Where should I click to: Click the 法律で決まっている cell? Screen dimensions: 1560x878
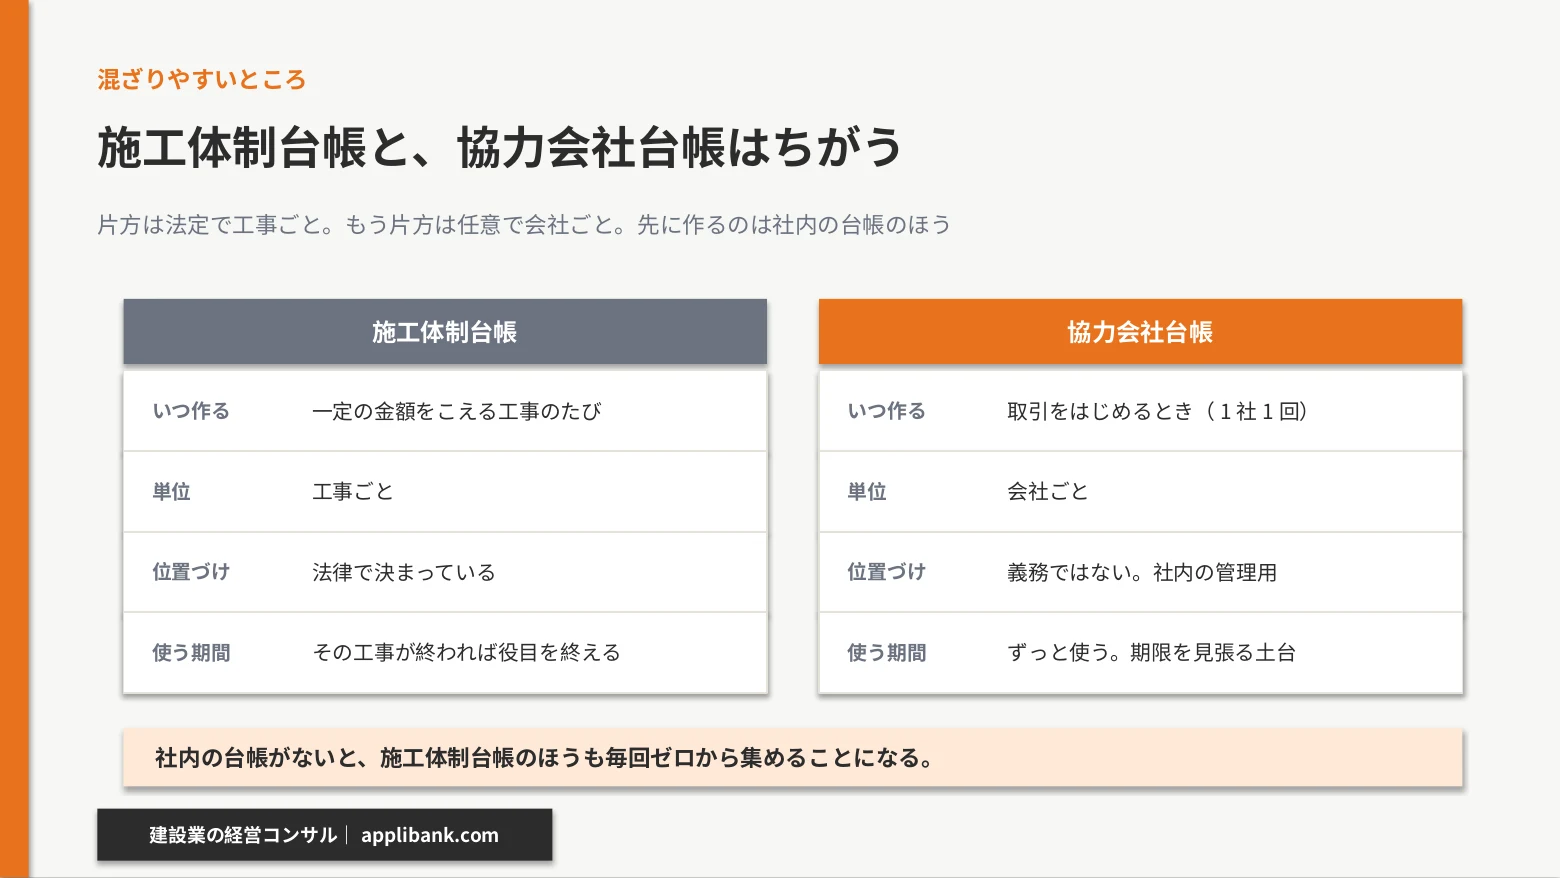coord(404,572)
